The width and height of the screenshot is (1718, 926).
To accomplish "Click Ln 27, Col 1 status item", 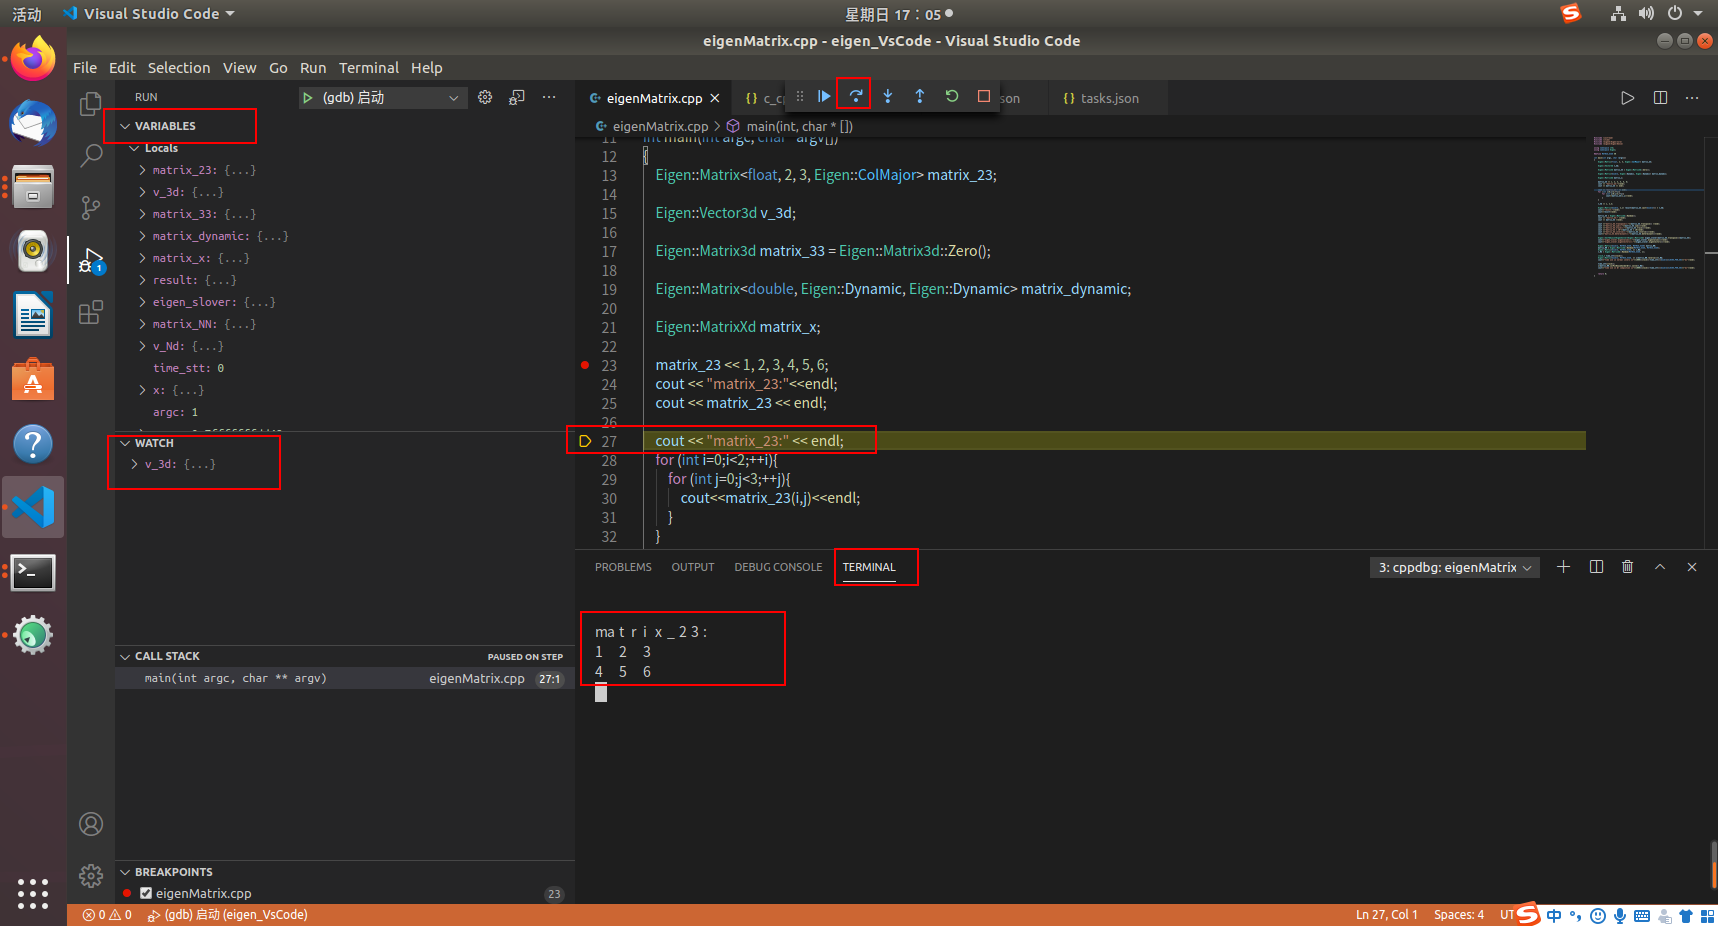I will 1387,915.
